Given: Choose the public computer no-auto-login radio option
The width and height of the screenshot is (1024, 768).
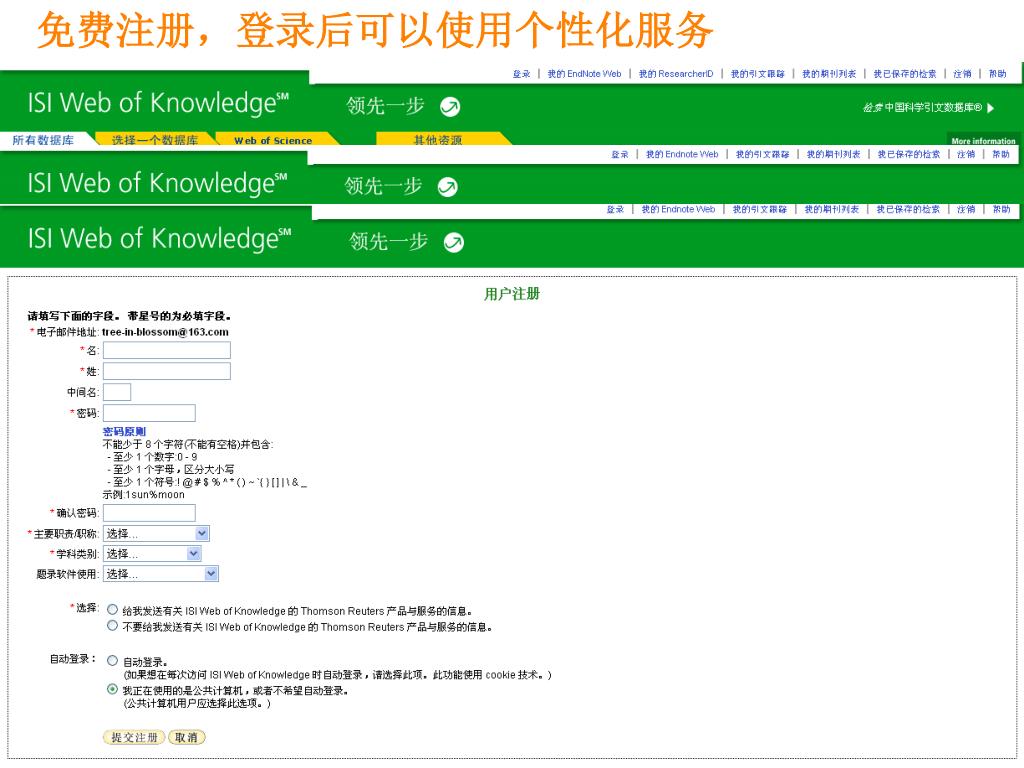Looking at the screenshot, I should 112,690.
